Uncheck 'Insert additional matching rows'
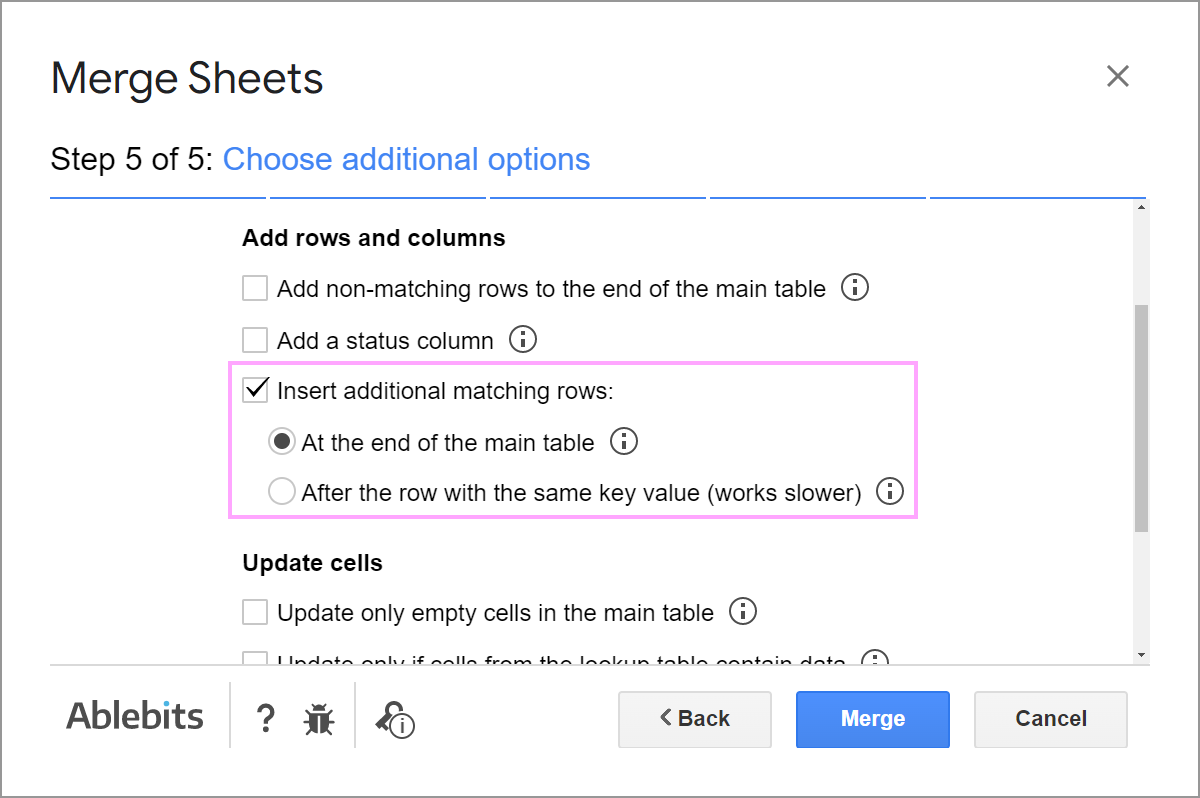 [x=255, y=390]
